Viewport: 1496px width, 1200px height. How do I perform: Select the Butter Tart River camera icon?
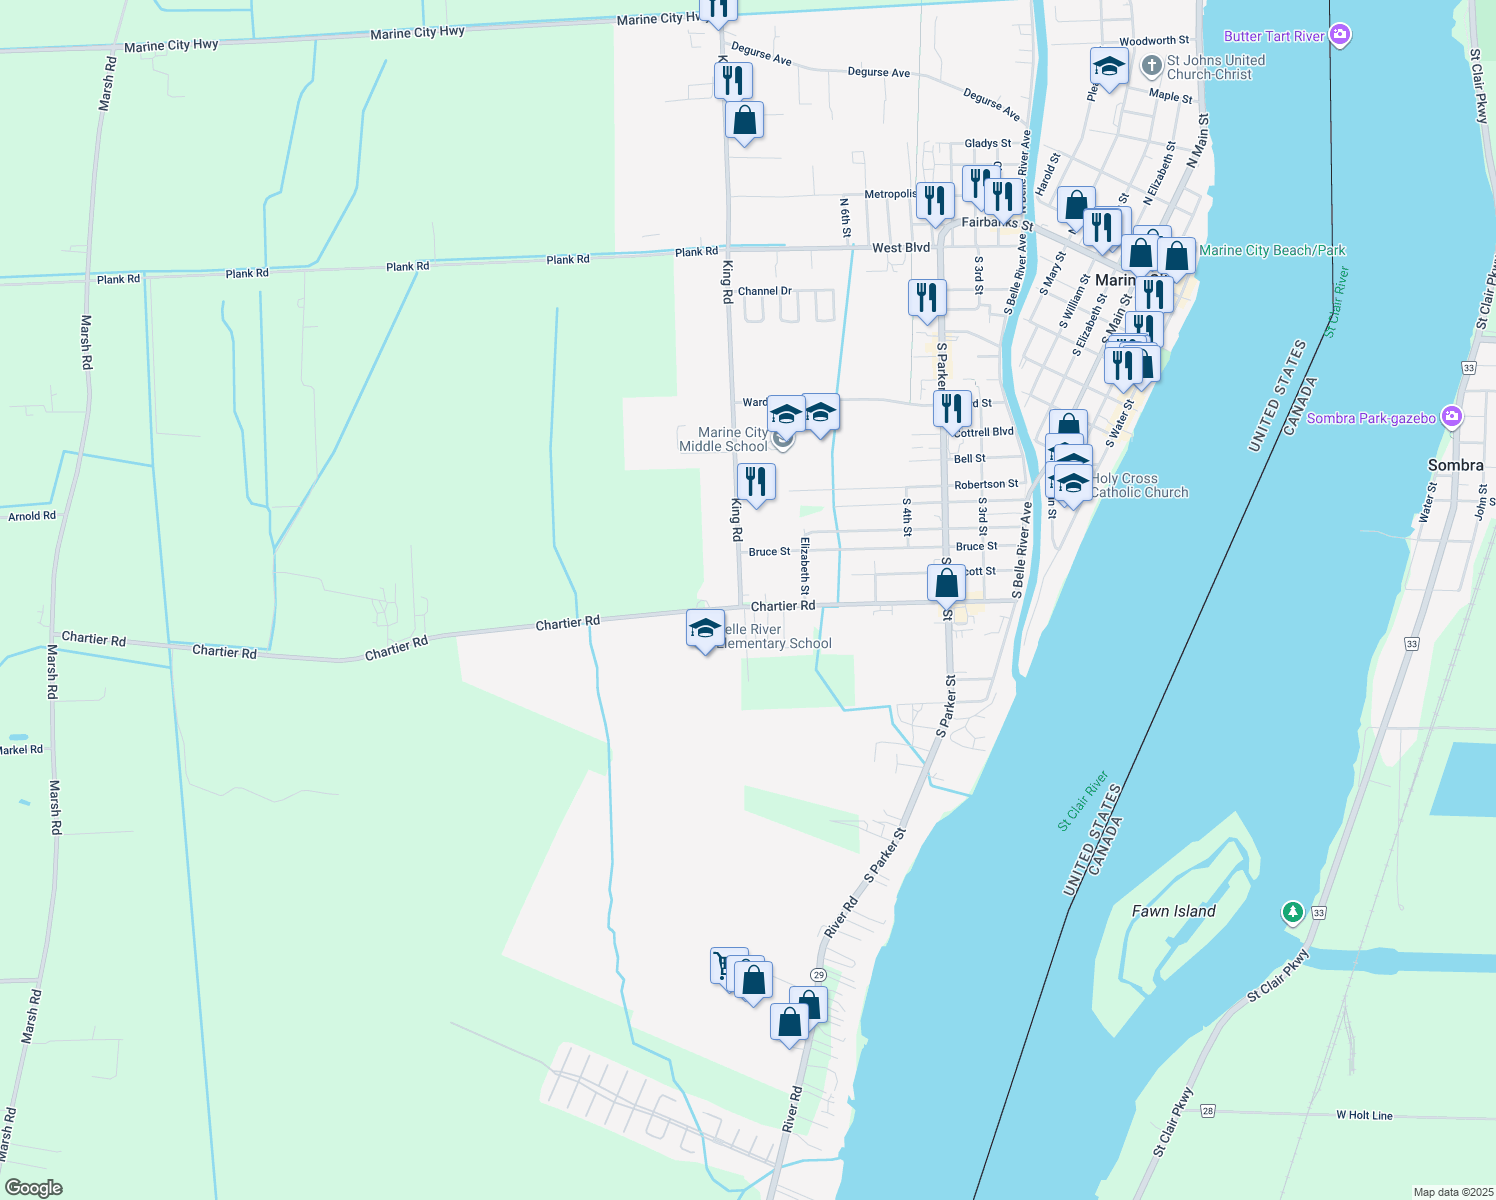[1340, 36]
